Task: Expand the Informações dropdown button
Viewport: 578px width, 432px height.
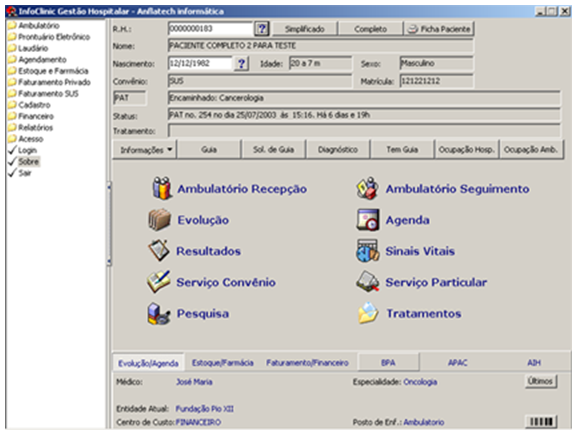Action: (144, 150)
